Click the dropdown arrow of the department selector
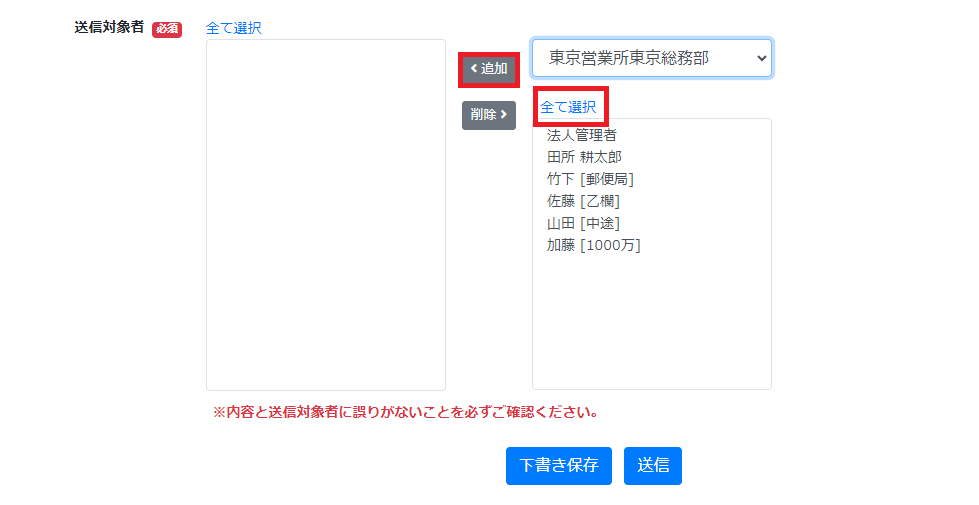 coord(761,58)
